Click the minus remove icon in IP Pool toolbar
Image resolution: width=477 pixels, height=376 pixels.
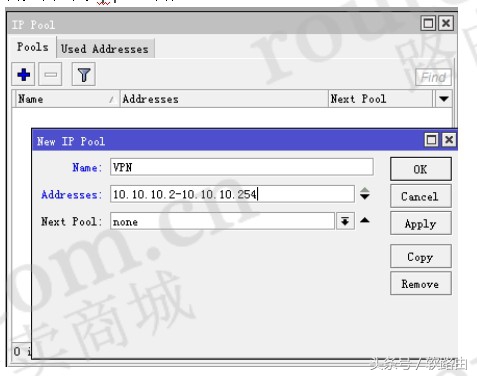click(50, 74)
